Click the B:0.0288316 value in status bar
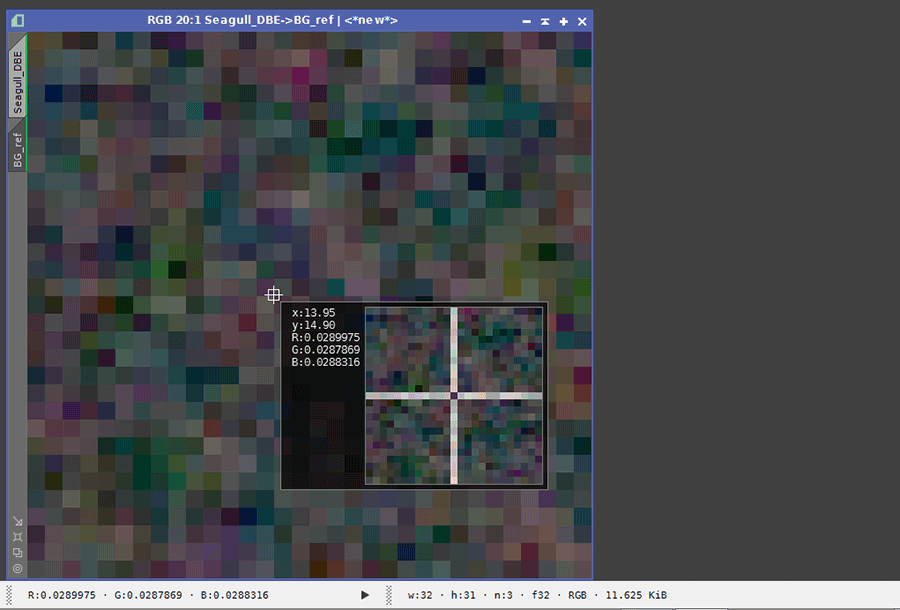The width and height of the screenshot is (900, 610). (235, 596)
